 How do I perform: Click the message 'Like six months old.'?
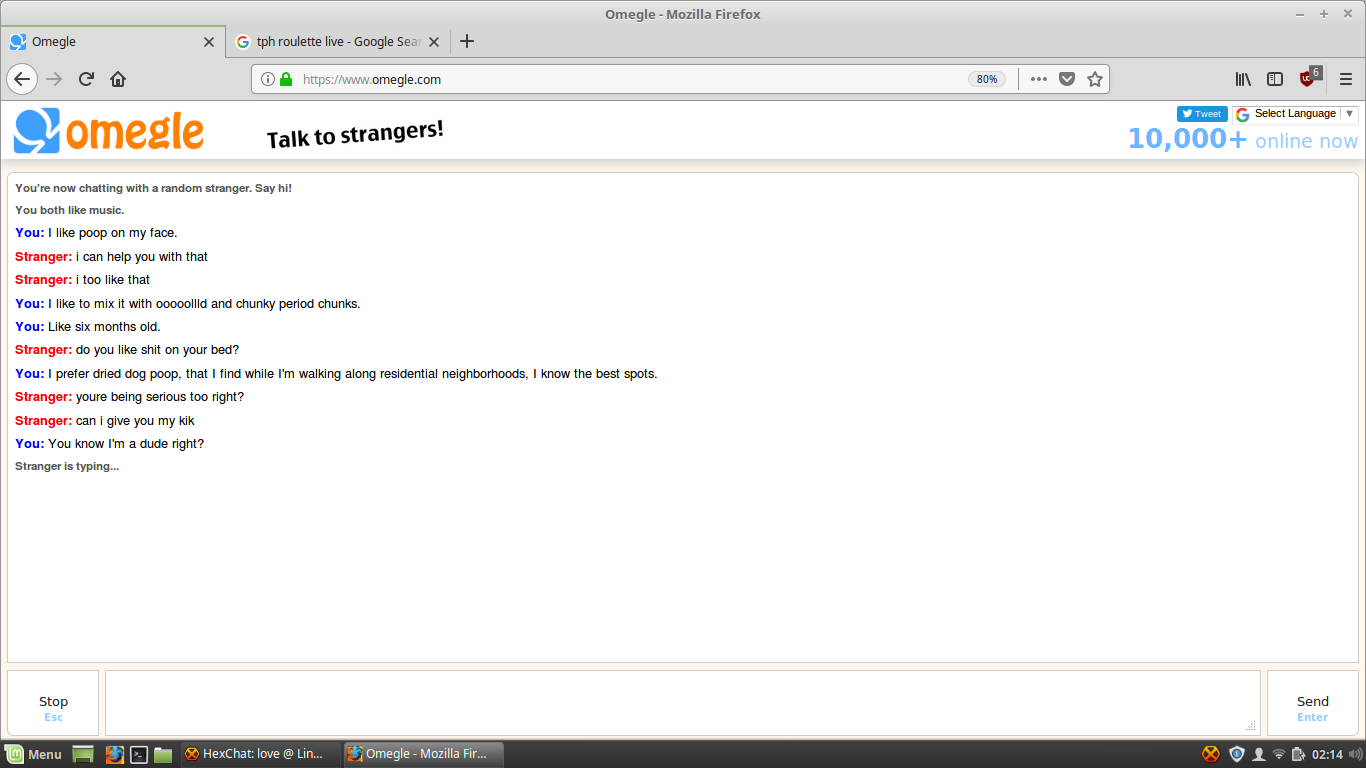click(x=104, y=327)
